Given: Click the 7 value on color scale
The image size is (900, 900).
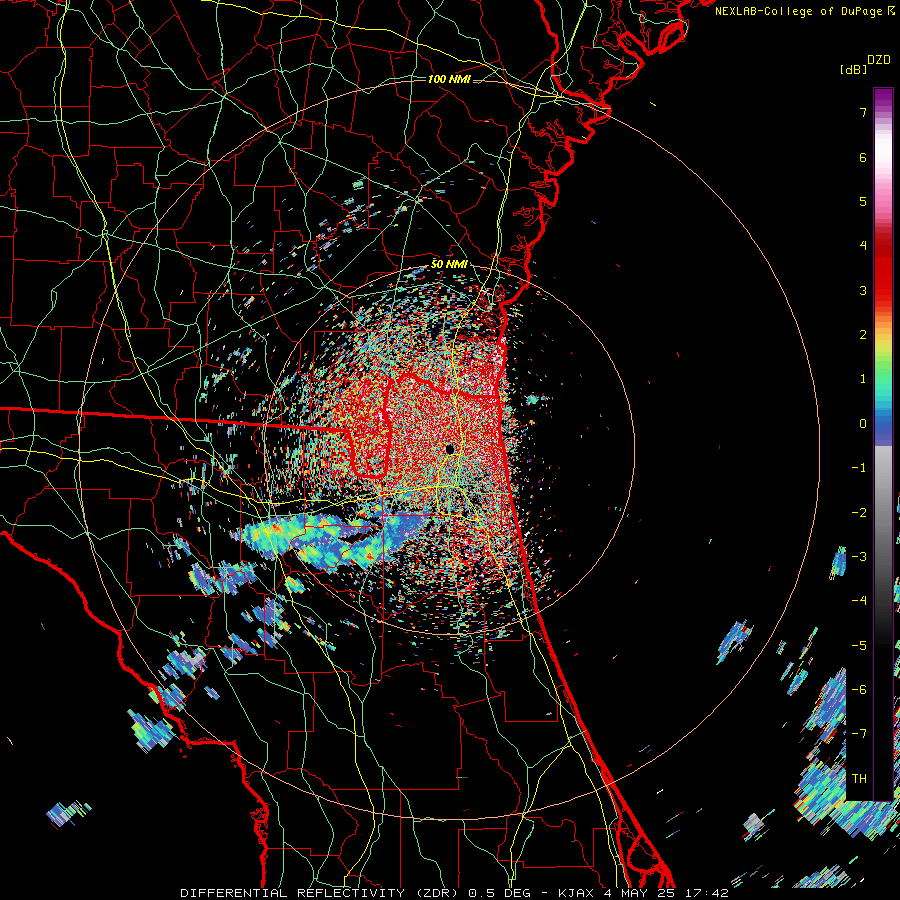Looking at the screenshot, I should [863, 112].
